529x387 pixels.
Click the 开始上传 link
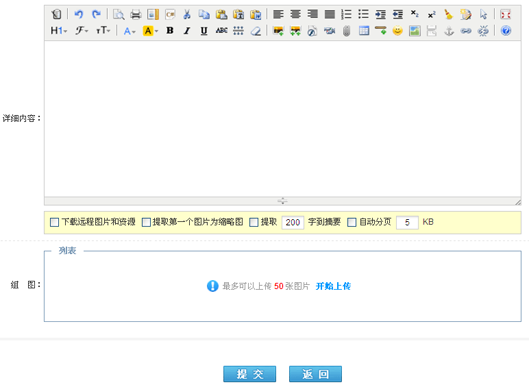click(x=333, y=286)
